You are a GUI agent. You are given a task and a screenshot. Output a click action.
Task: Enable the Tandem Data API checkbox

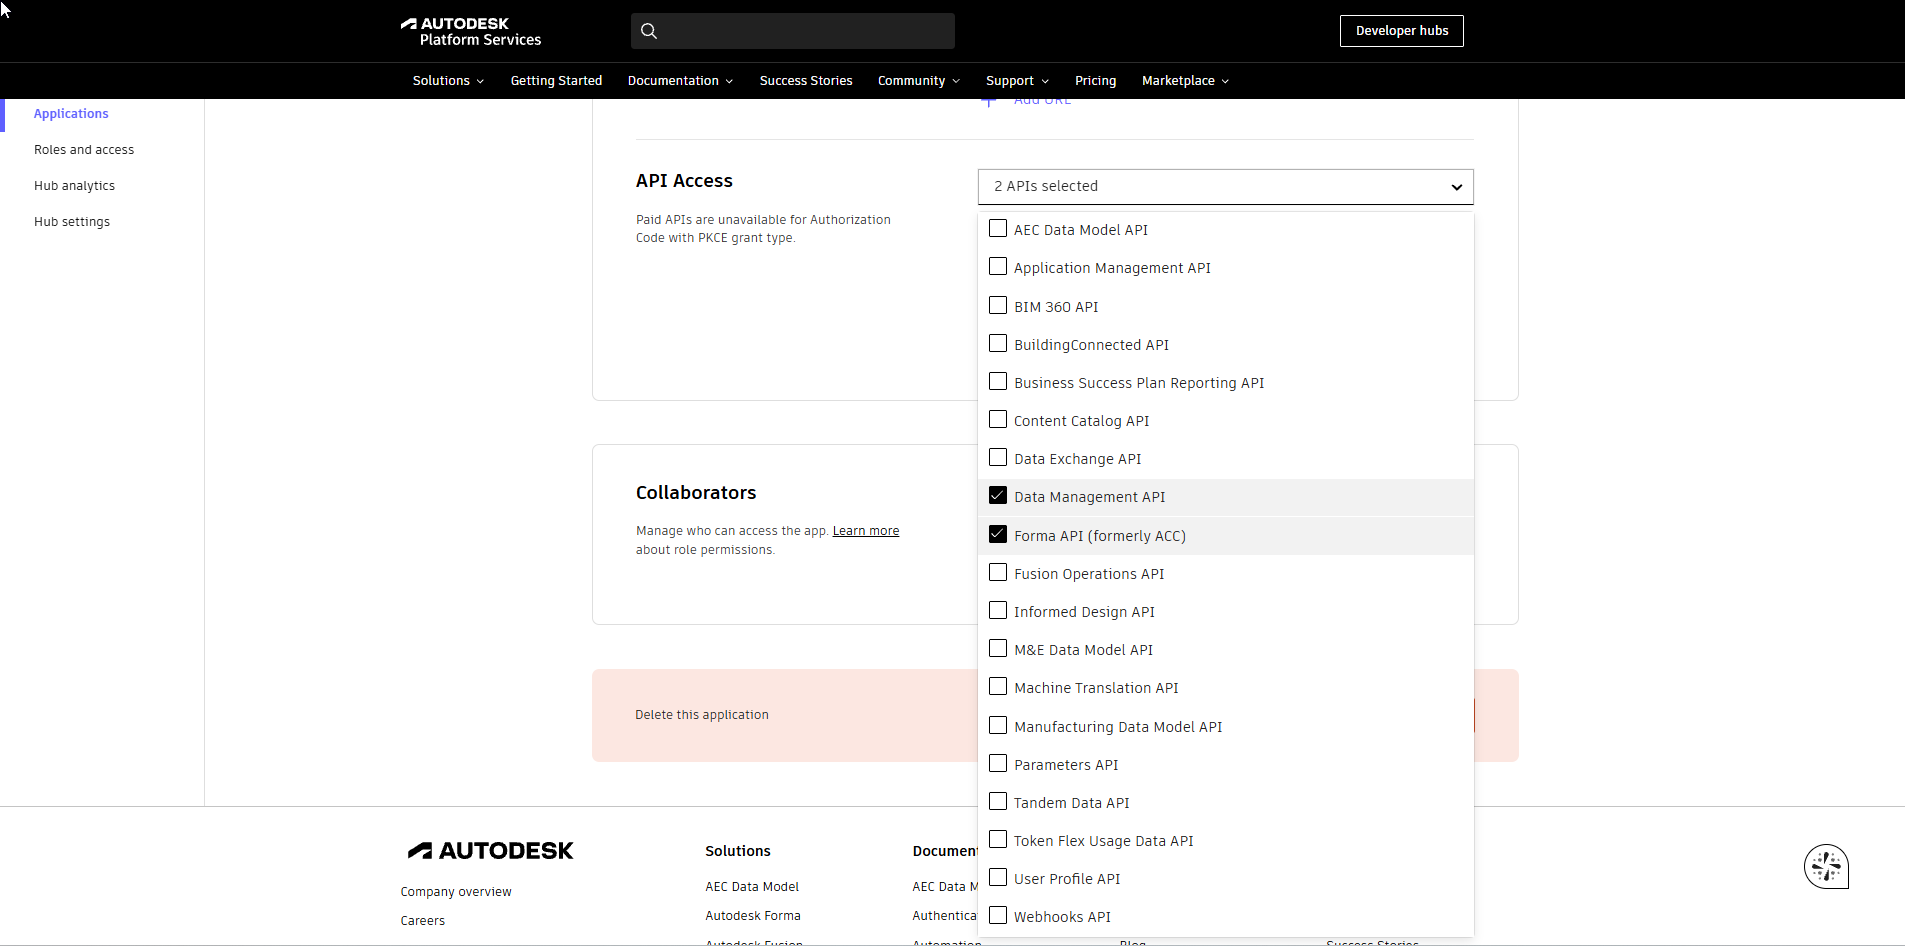pos(998,802)
